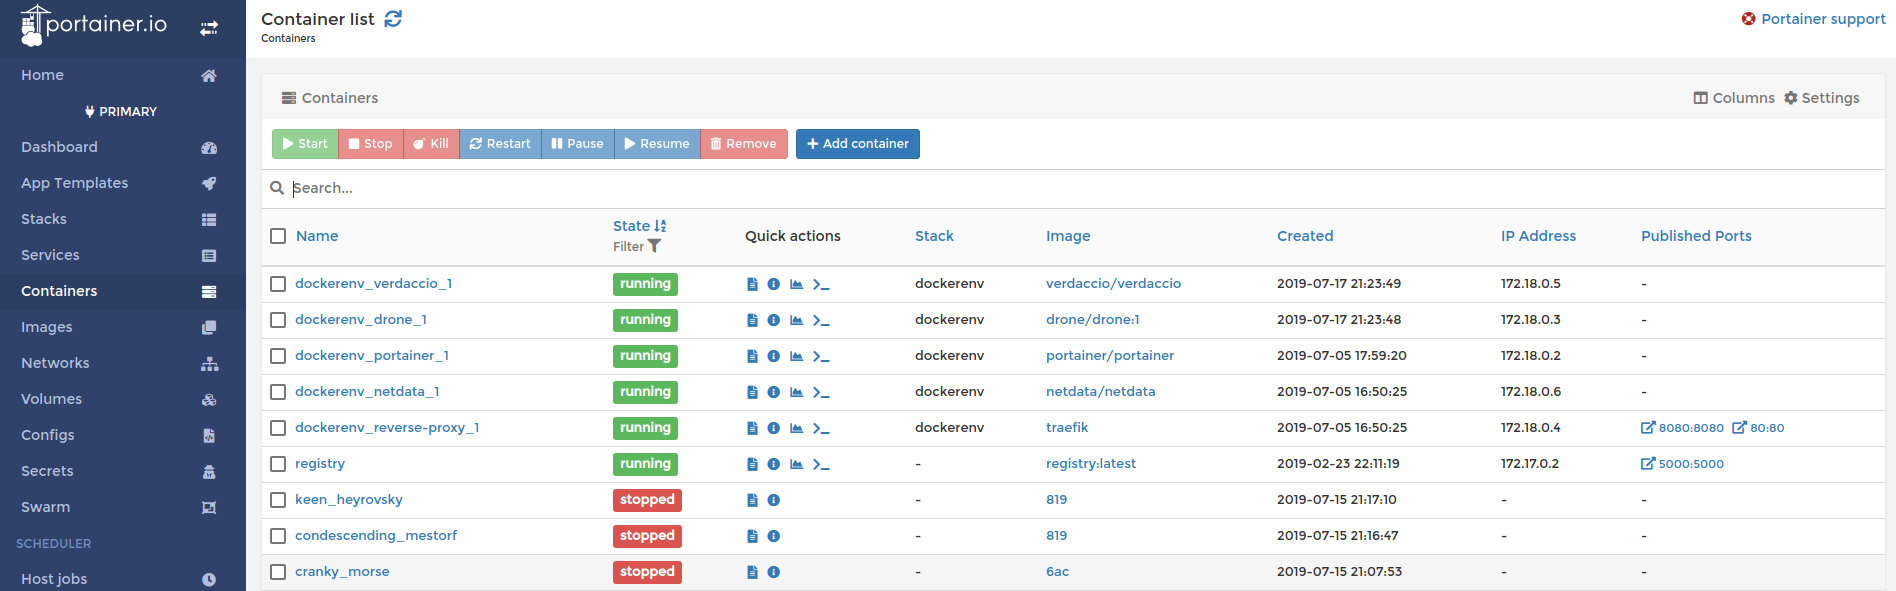This screenshot has height=591, width=1896.
Task: Open the 8080:8080 published port link
Action: click(x=1682, y=428)
